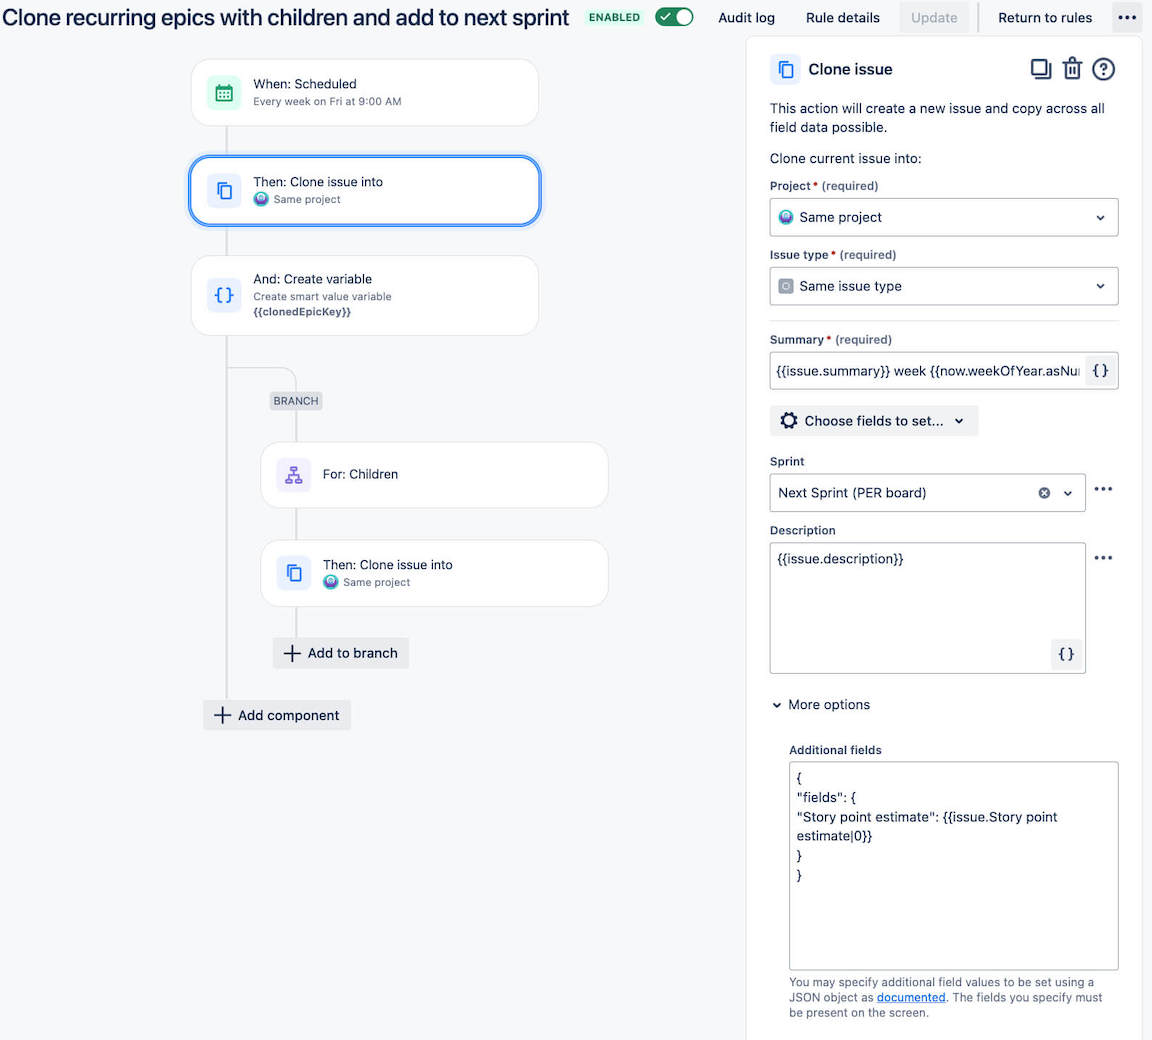Expand Choose fields to set
The image size is (1152, 1040).
[874, 421]
